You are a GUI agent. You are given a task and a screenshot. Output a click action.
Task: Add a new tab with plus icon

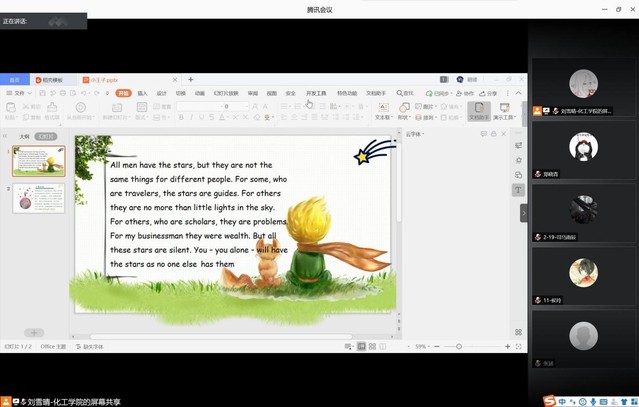pyautogui.click(x=191, y=79)
